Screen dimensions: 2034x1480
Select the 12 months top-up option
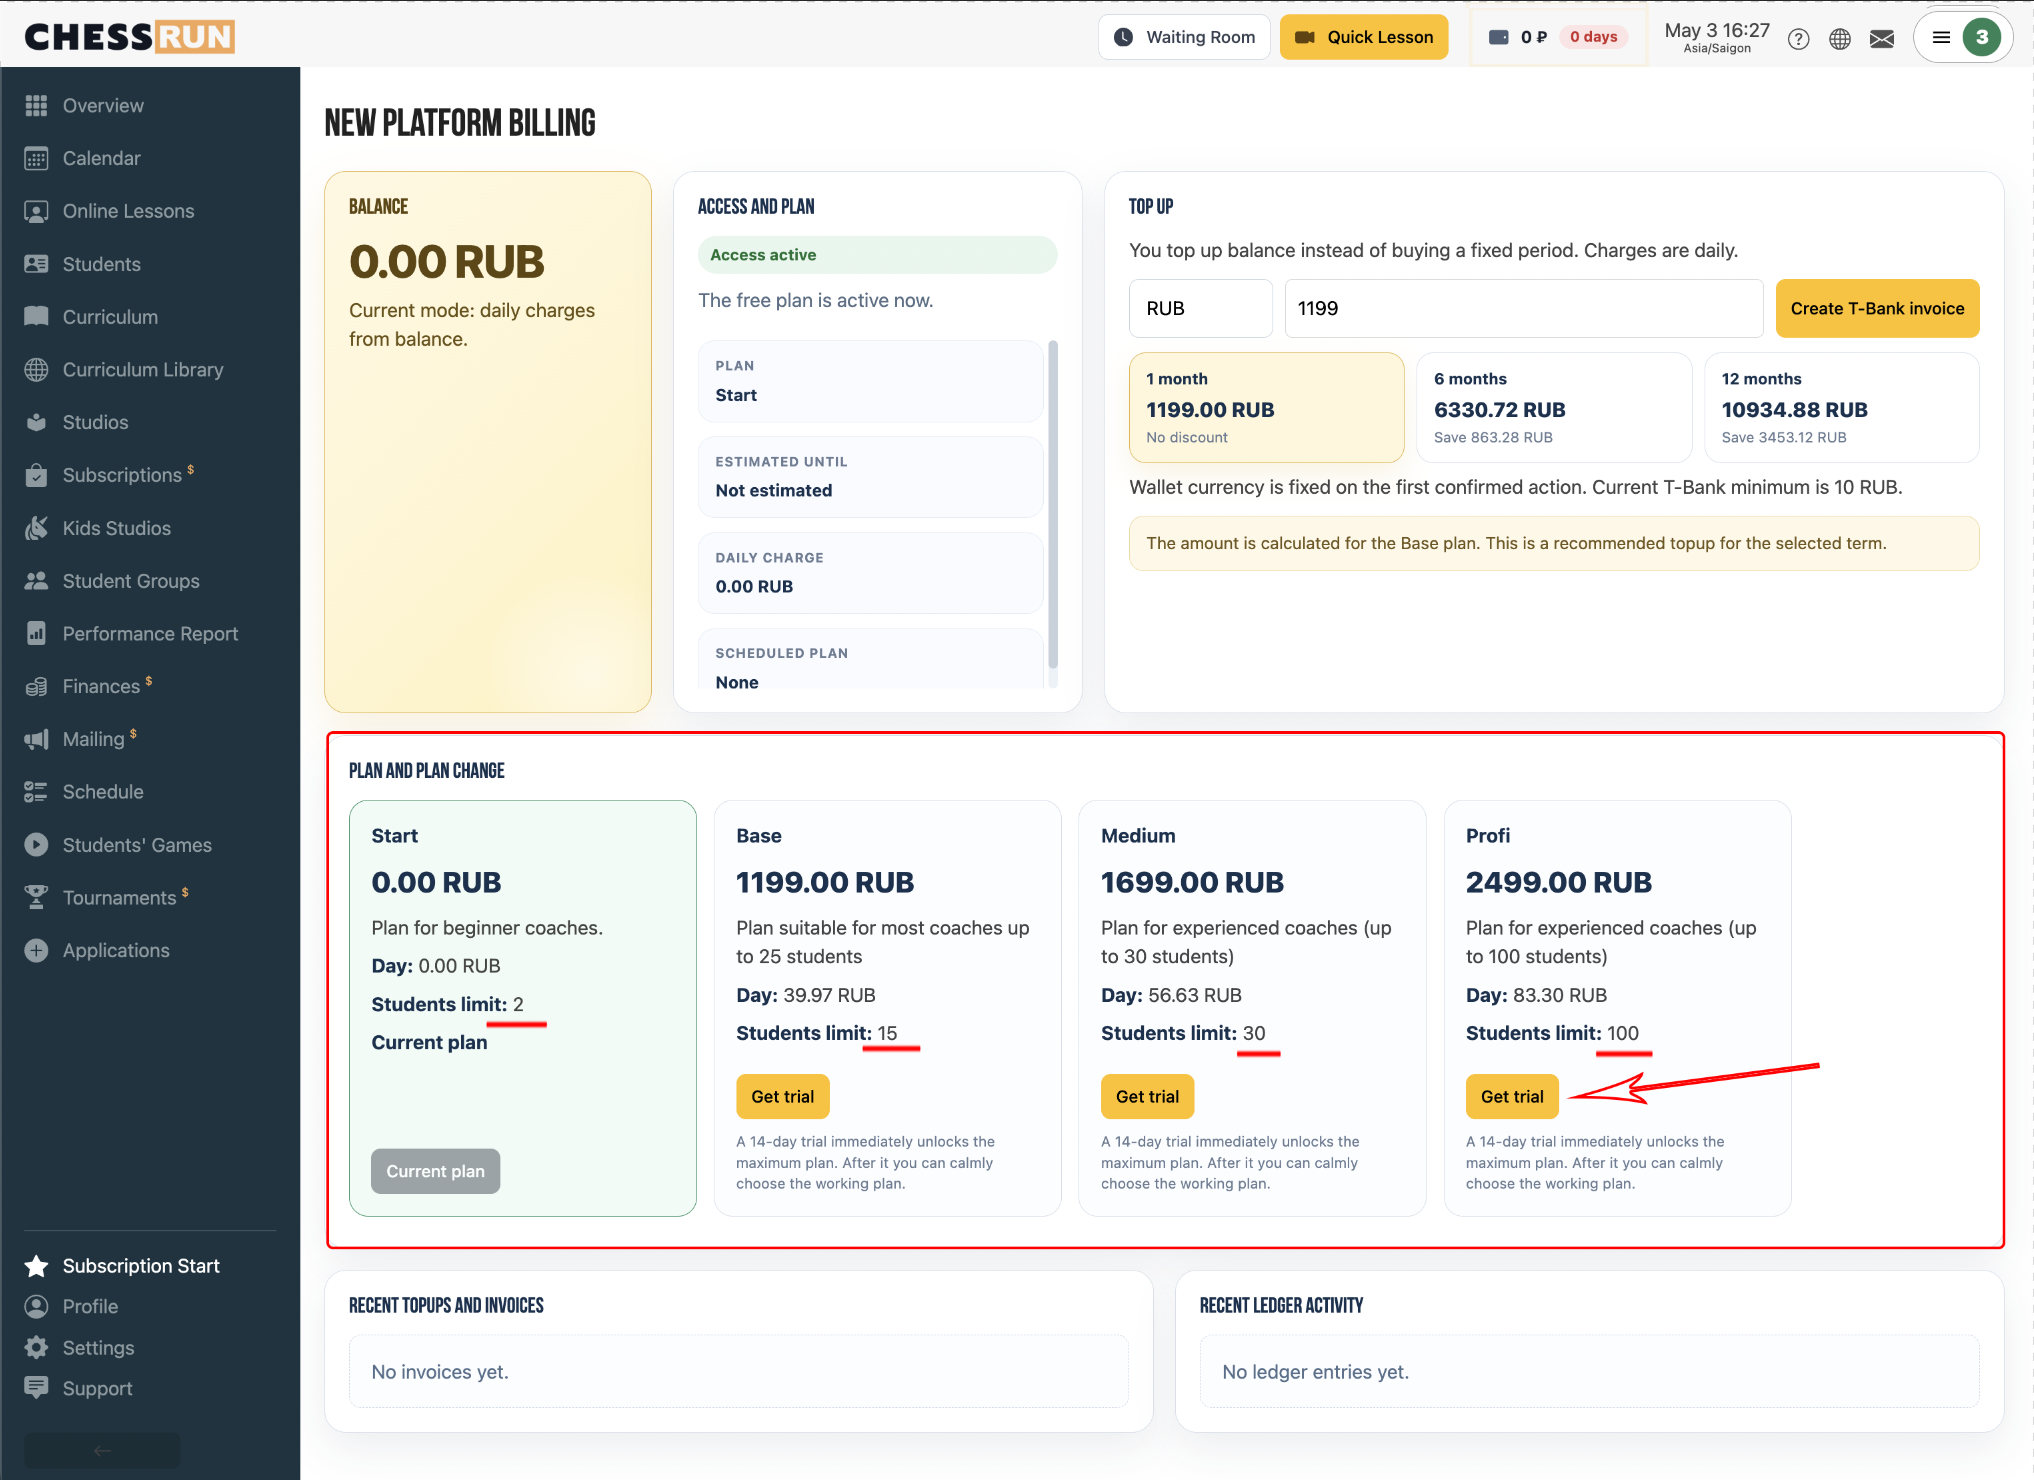1841,407
